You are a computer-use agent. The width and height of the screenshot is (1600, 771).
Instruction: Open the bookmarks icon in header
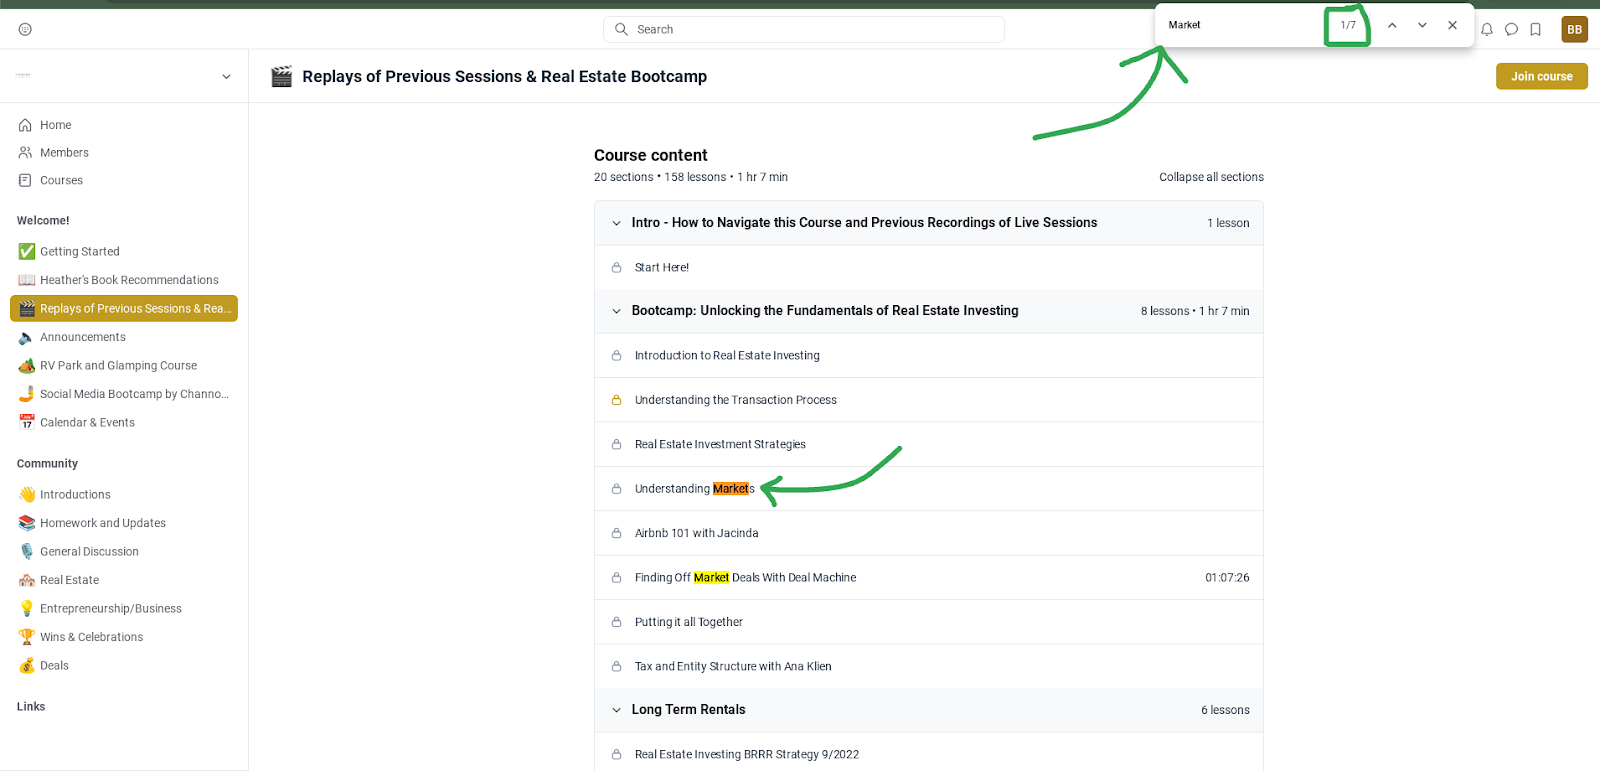click(1536, 29)
